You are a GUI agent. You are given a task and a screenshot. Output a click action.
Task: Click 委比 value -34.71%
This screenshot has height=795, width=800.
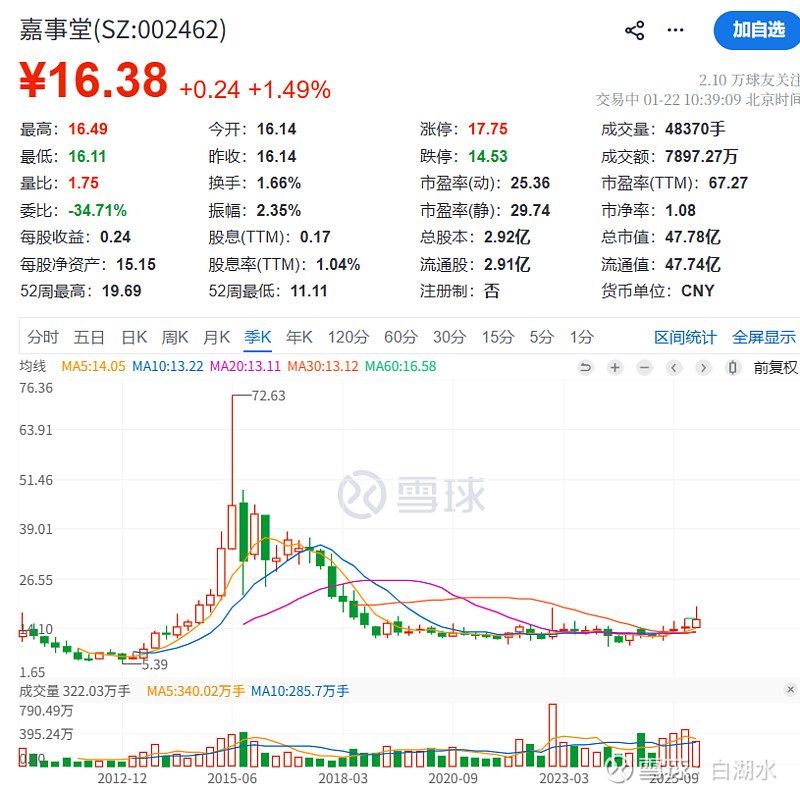coord(97,211)
